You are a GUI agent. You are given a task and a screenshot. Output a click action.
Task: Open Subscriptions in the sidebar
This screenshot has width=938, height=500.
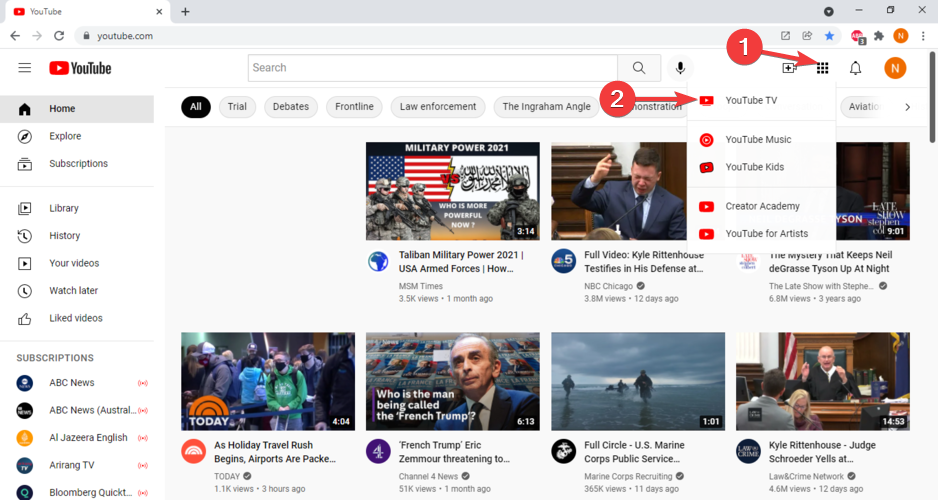78,164
